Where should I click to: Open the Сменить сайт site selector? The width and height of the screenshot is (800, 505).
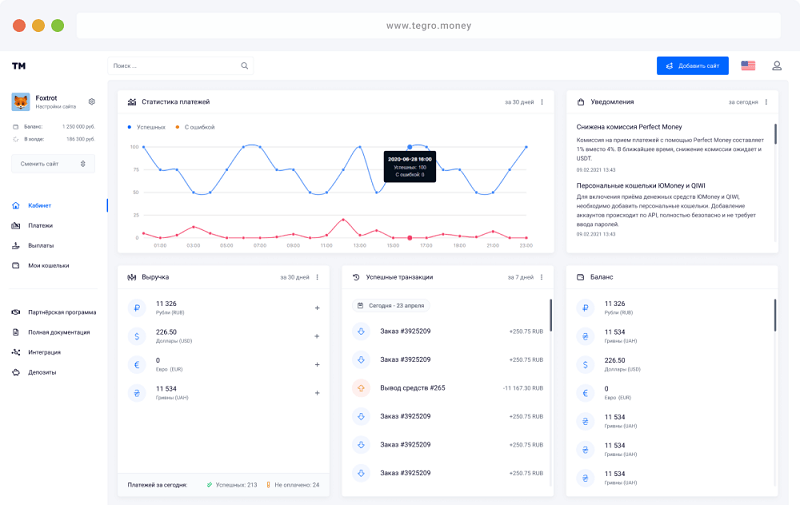tap(53, 163)
